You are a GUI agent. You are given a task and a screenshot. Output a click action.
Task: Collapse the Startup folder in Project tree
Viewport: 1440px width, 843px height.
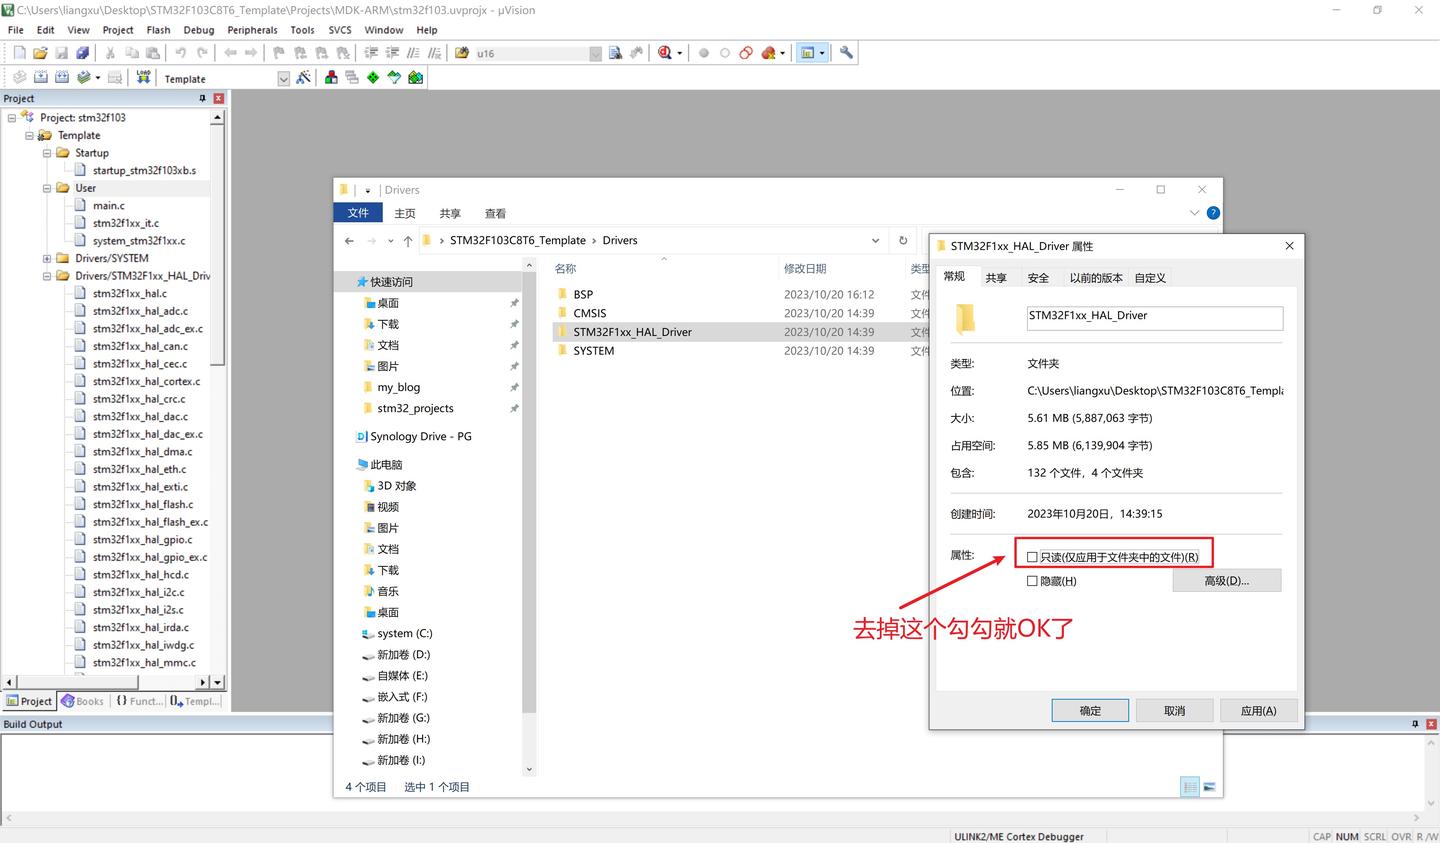[x=46, y=152]
